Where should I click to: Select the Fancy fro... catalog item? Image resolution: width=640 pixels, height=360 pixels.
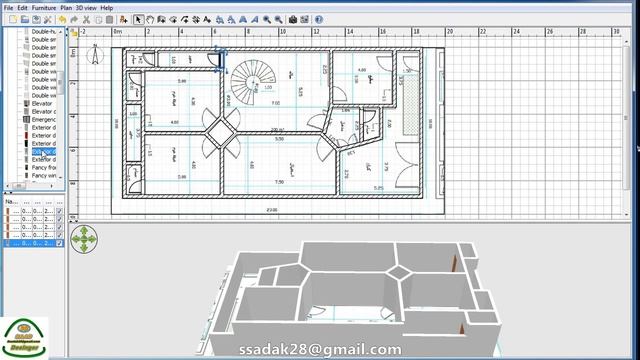click(x=44, y=167)
